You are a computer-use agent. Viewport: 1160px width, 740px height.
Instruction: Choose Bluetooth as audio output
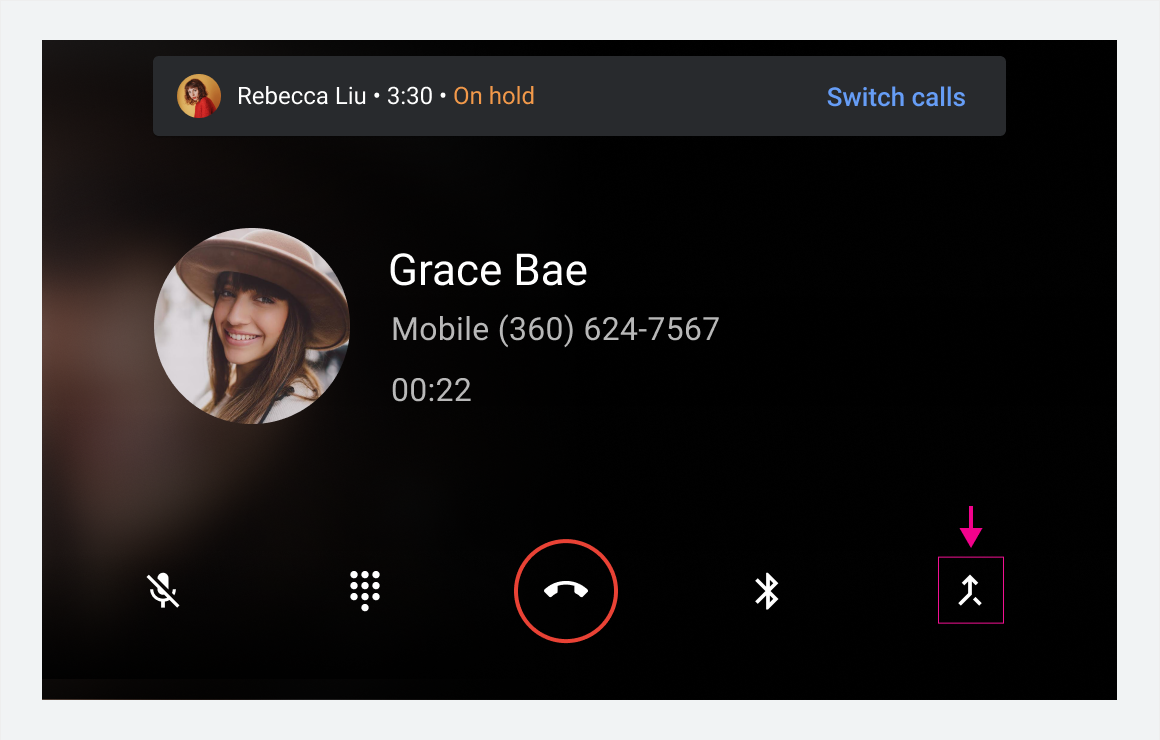click(x=768, y=591)
